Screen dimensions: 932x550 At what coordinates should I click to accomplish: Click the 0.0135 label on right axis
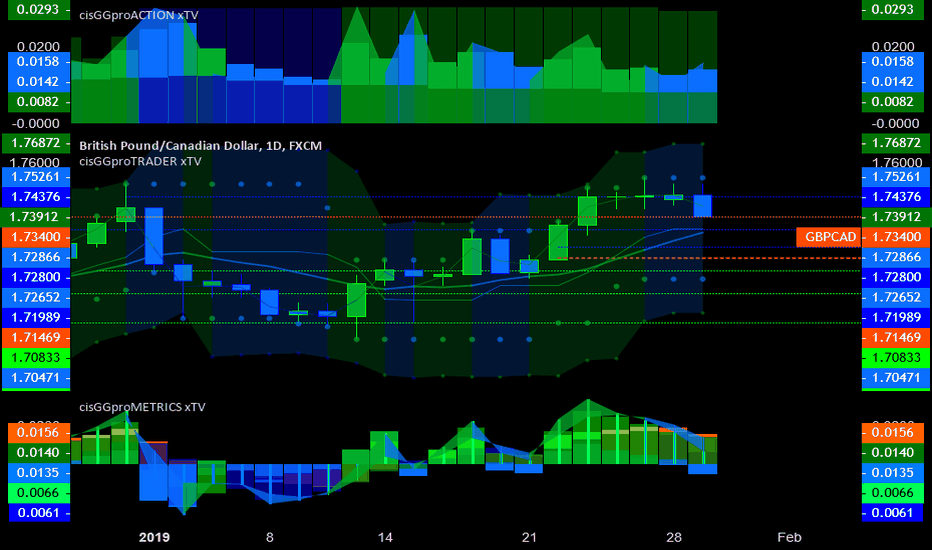[893, 473]
